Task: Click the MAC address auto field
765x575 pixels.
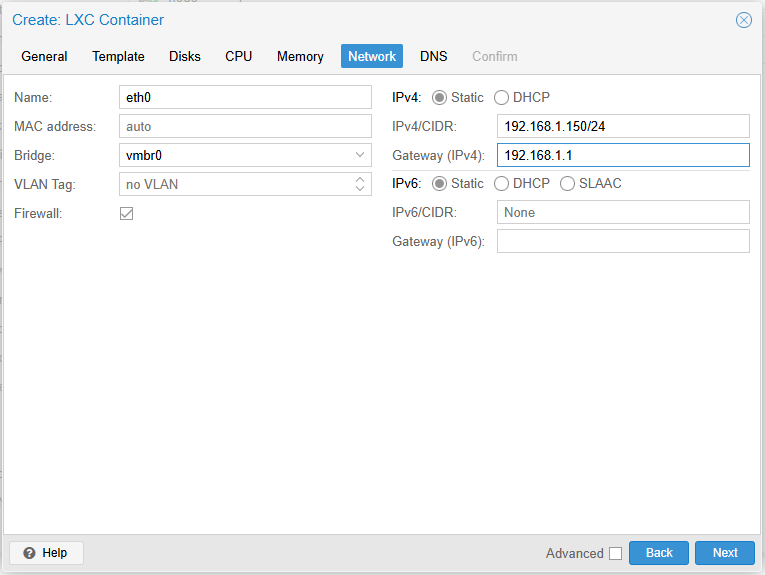Action: [245, 126]
